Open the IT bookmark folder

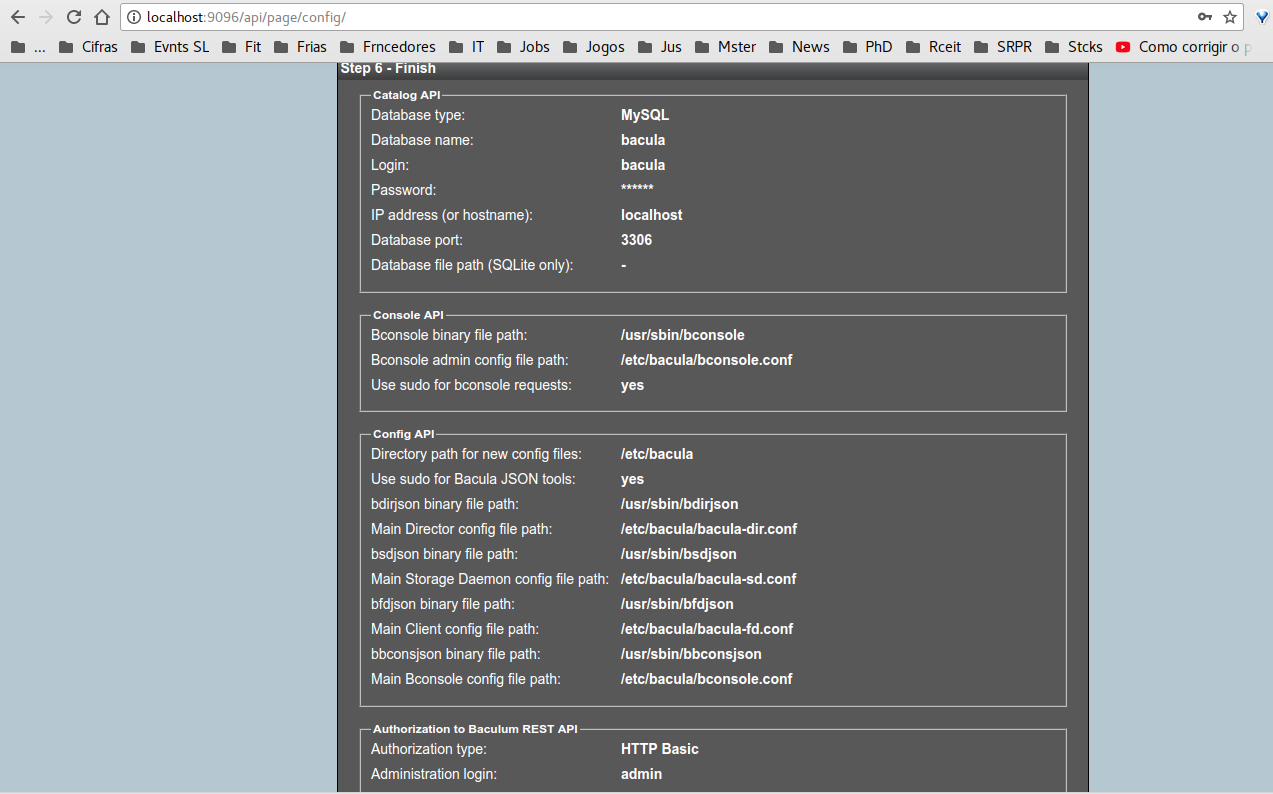467,47
